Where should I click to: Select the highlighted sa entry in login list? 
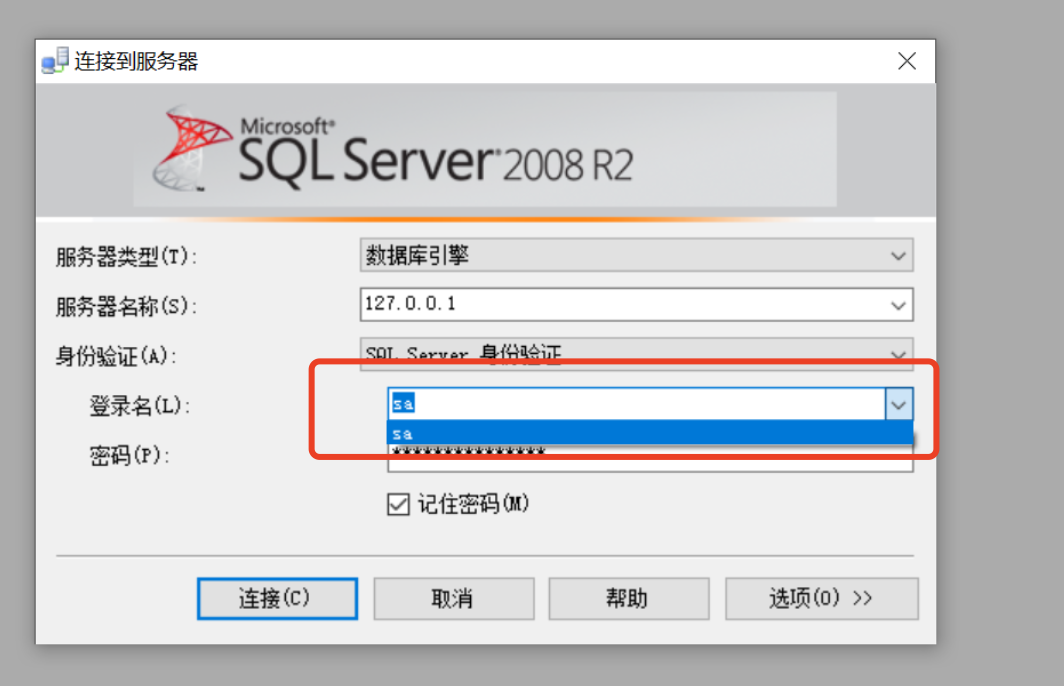[650, 433]
